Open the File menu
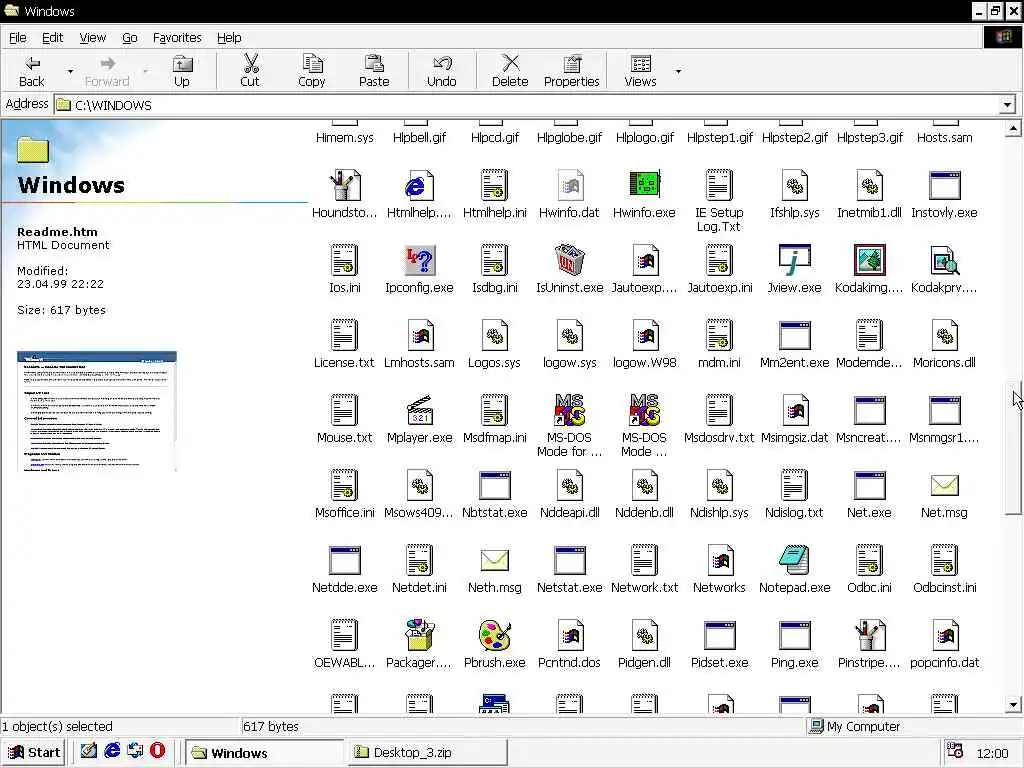This screenshot has width=1024, height=768. pos(18,38)
